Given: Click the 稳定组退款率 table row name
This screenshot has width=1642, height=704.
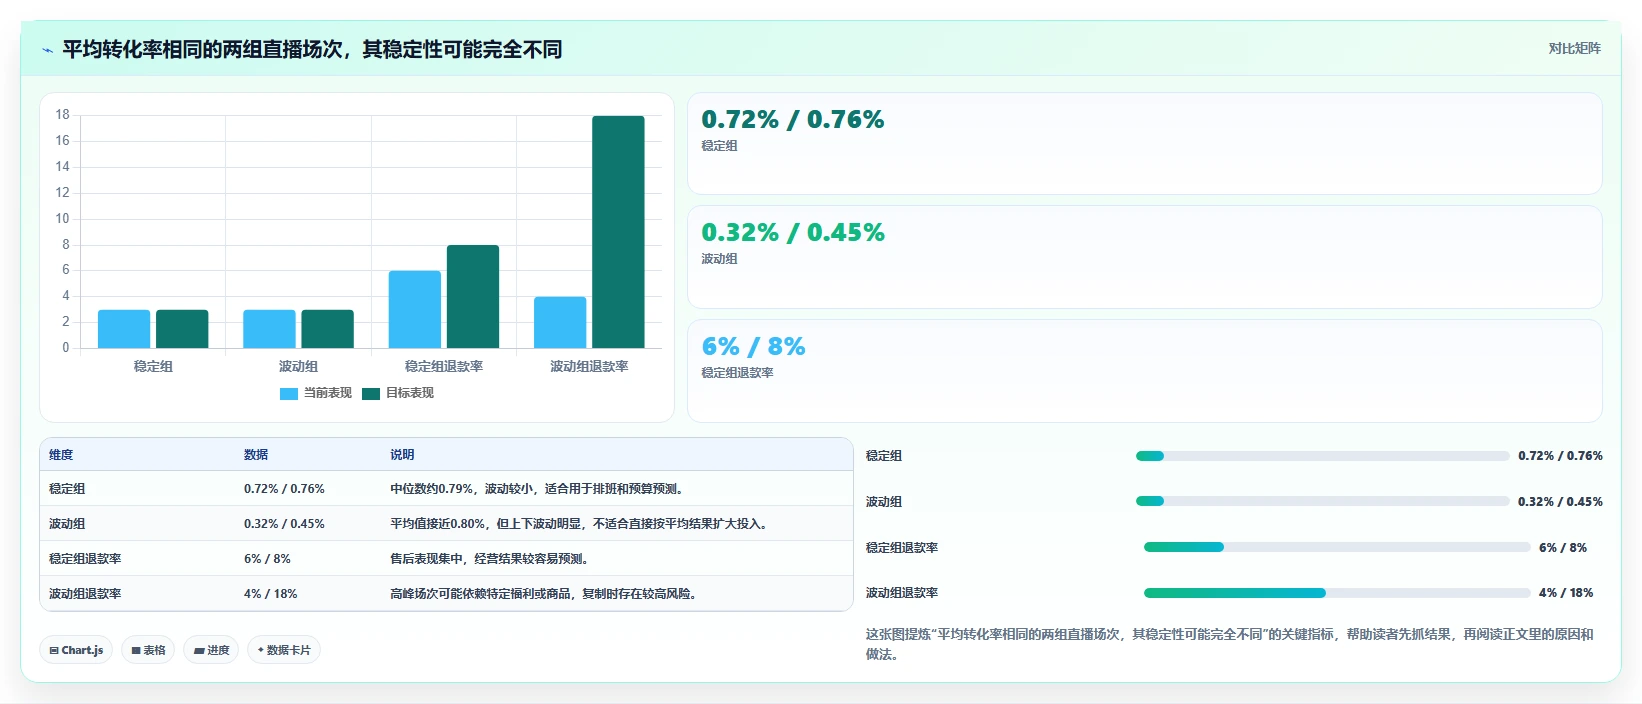Looking at the screenshot, I should coord(85,559).
